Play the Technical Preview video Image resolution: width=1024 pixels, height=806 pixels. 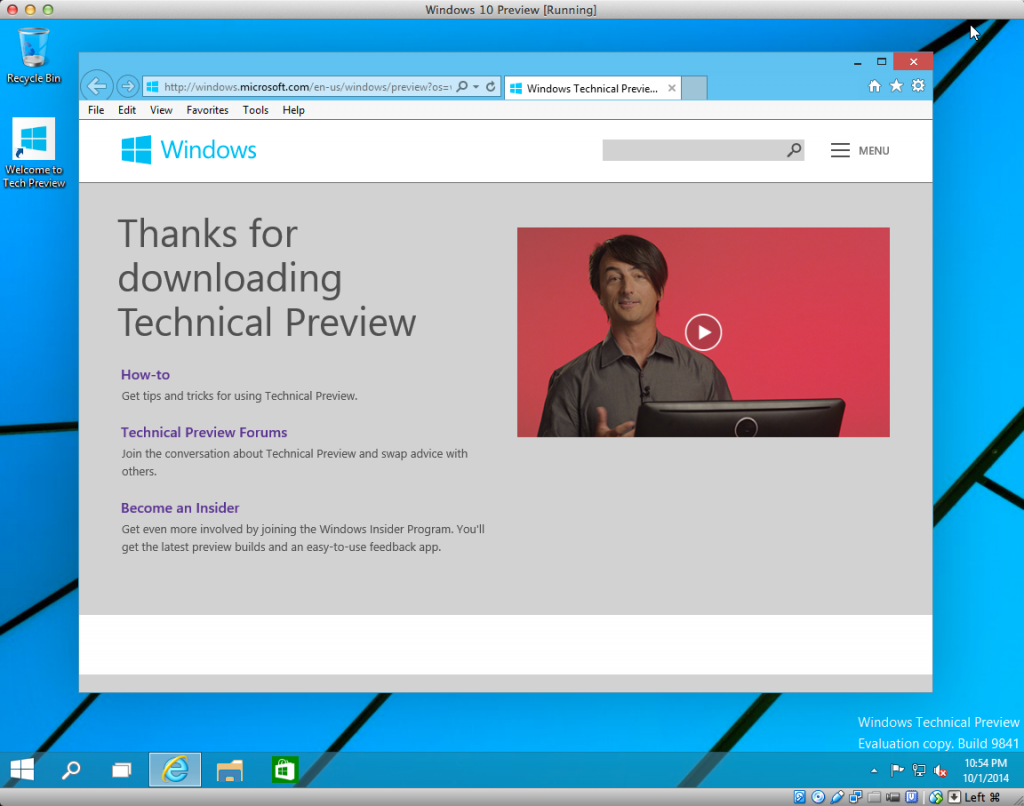[x=703, y=332]
